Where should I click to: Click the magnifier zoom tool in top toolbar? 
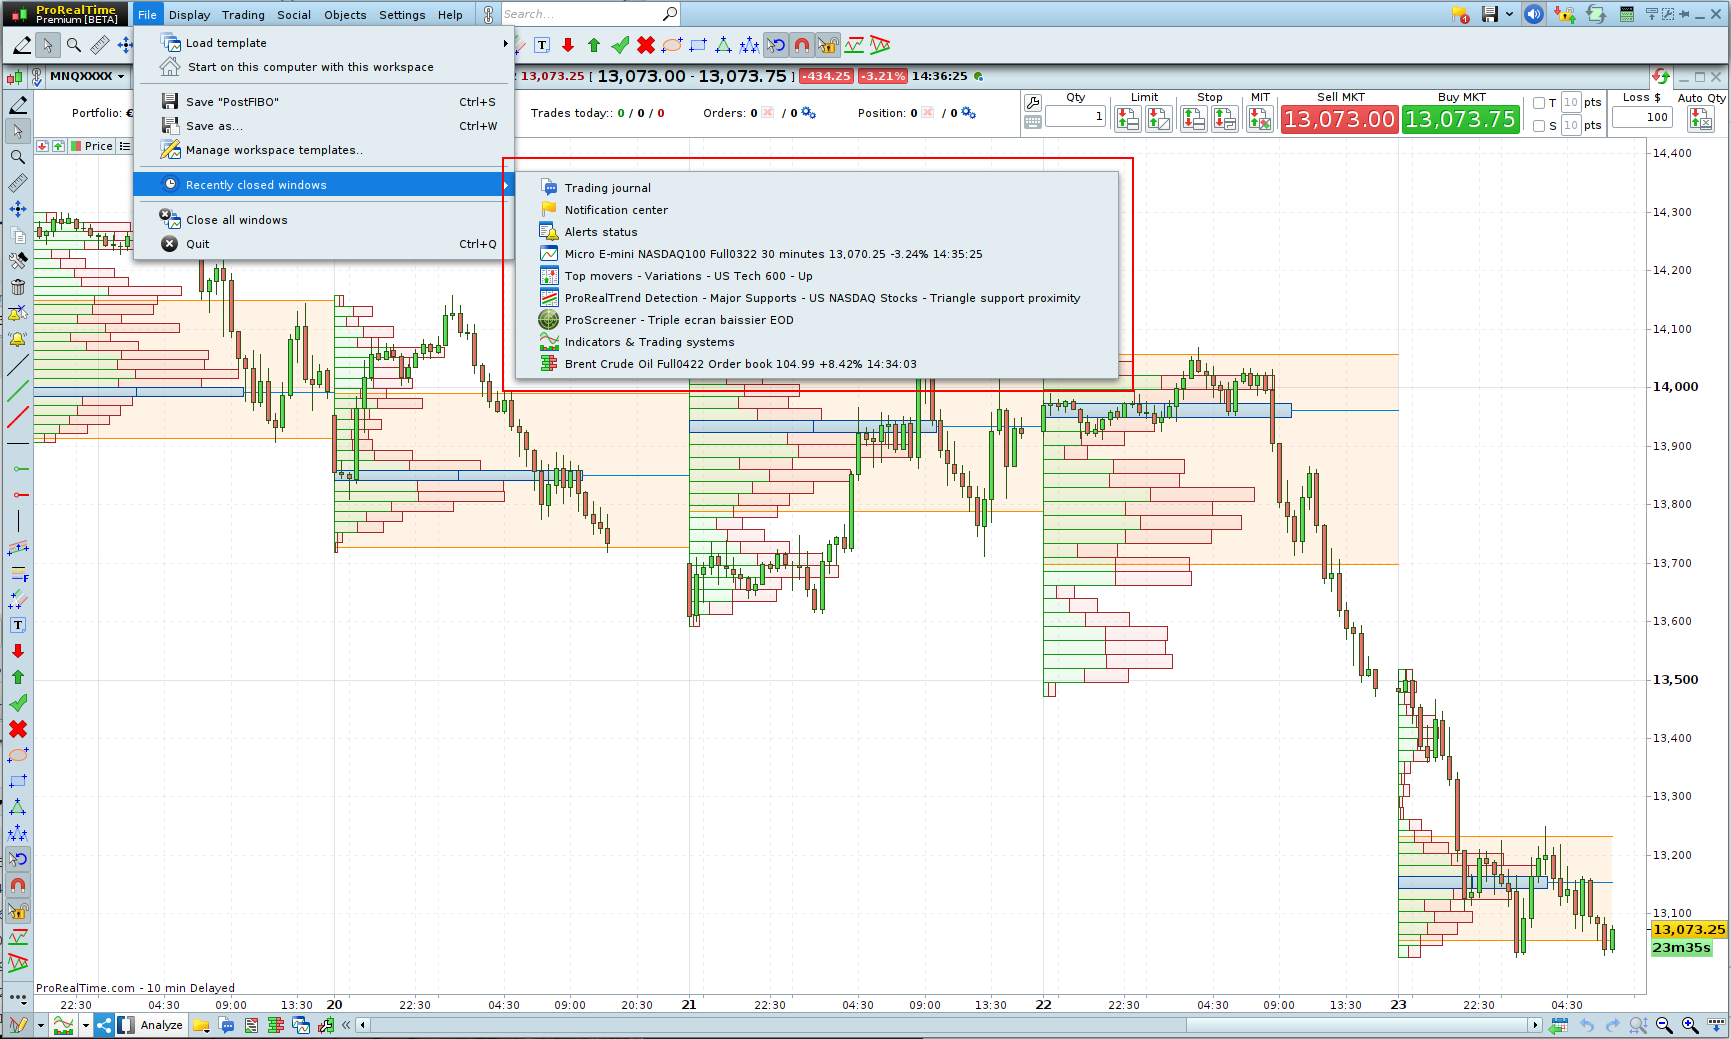pyautogui.click(x=73, y=45)
